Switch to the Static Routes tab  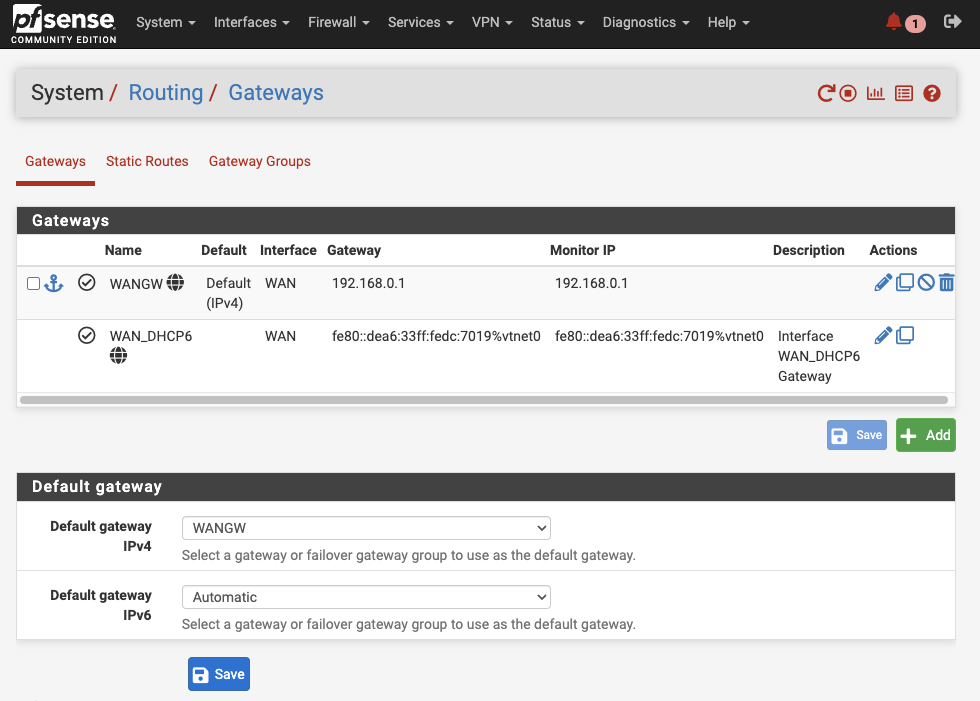[x=147, y=161]
